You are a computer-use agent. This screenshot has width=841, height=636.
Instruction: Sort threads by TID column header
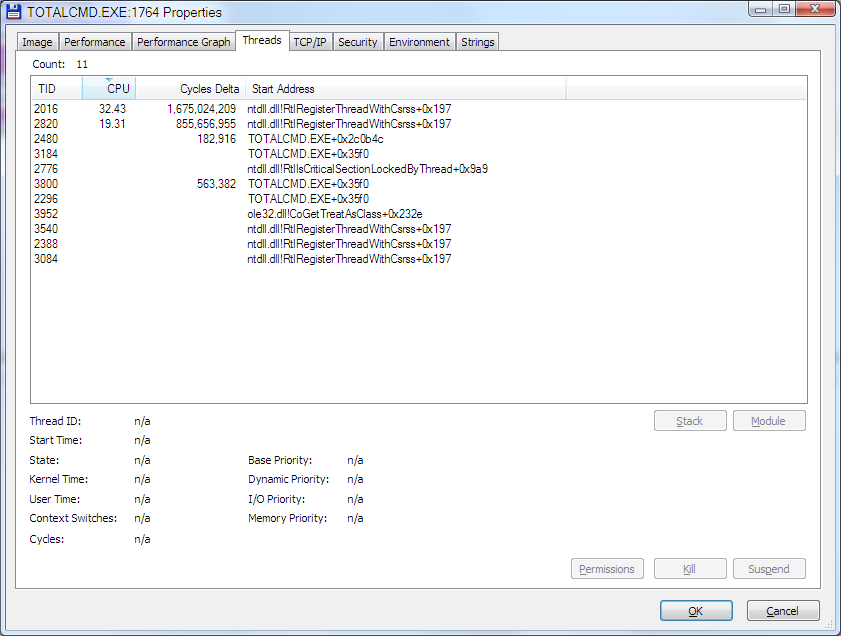(56, 88)
